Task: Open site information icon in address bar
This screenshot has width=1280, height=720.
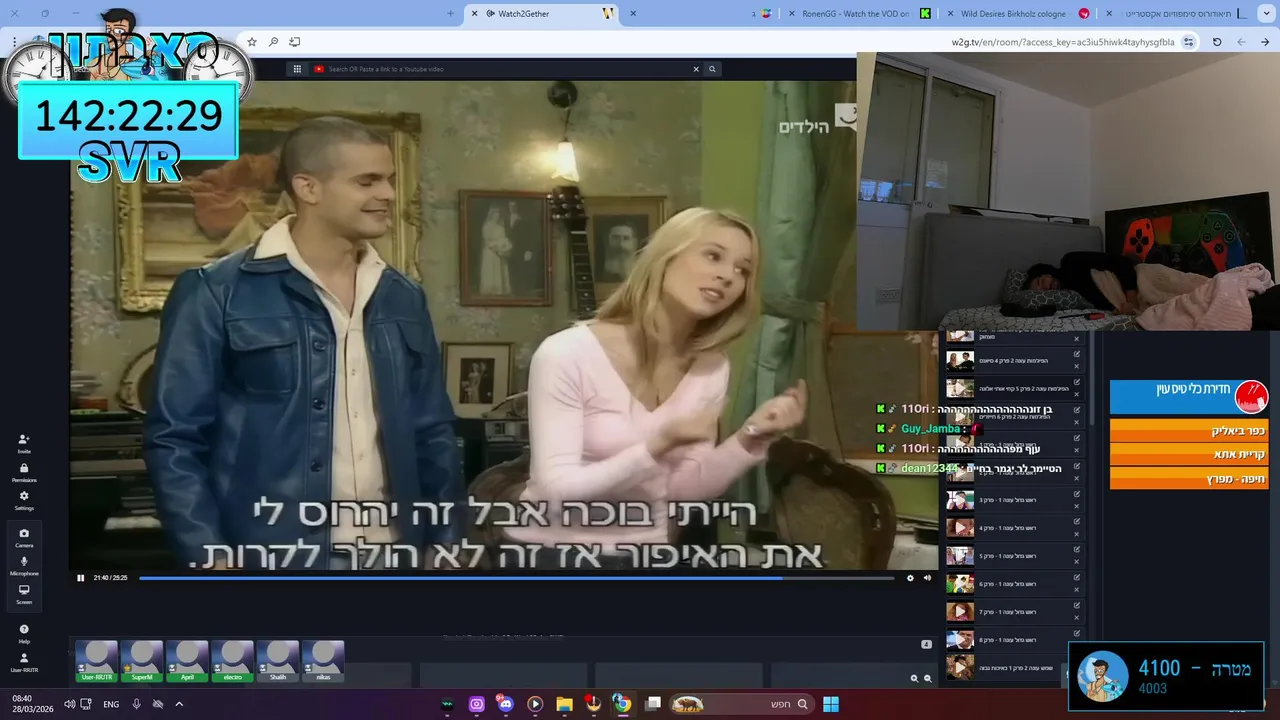Action: point(1188,42)
